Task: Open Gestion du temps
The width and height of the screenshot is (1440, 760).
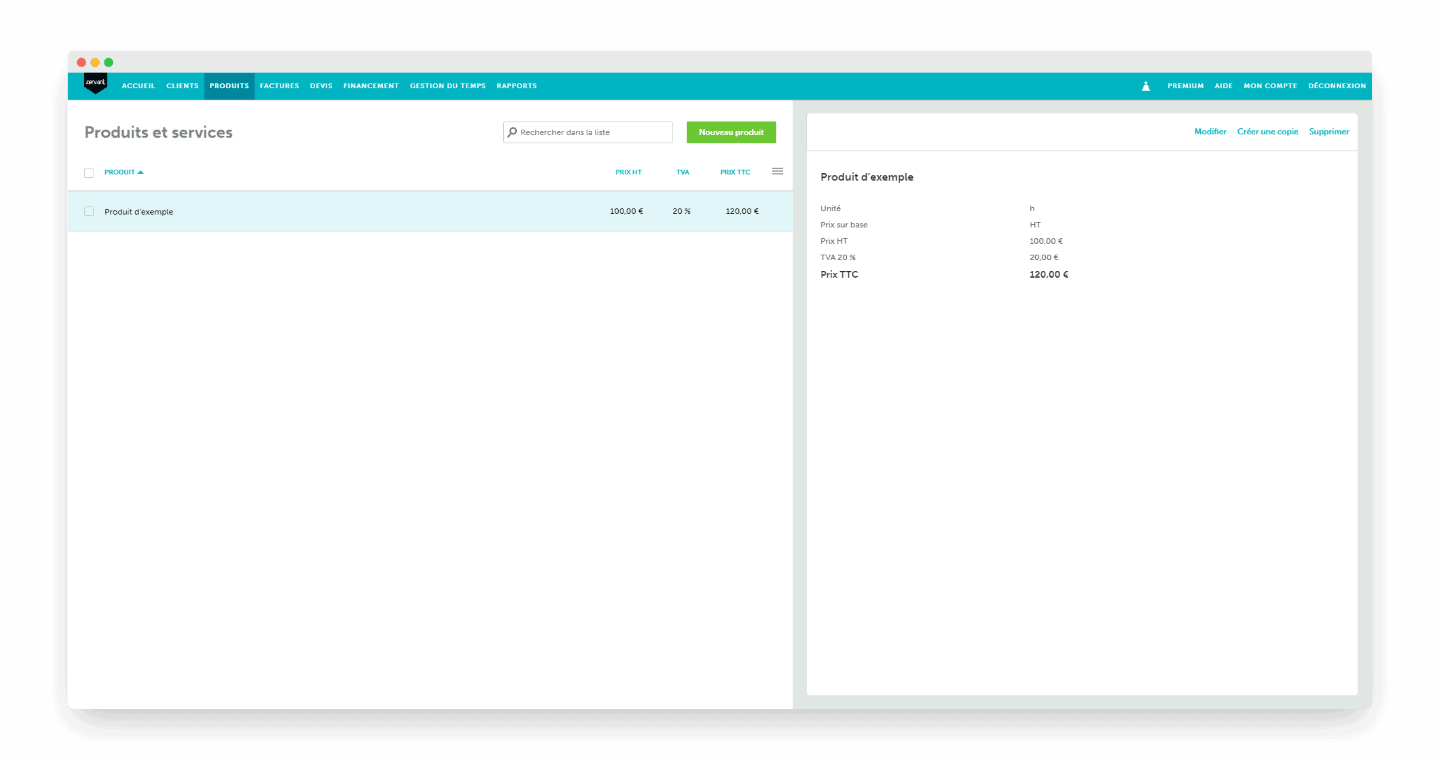Action: click(448, 86)
